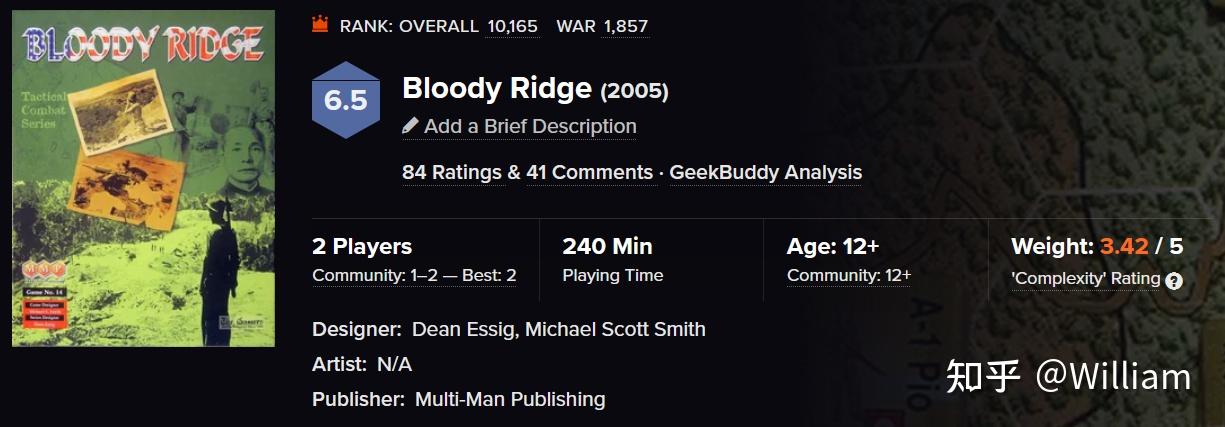Open the Bloody Ridge game title
The image size is (1225, 427).
(x=496, y=89)
